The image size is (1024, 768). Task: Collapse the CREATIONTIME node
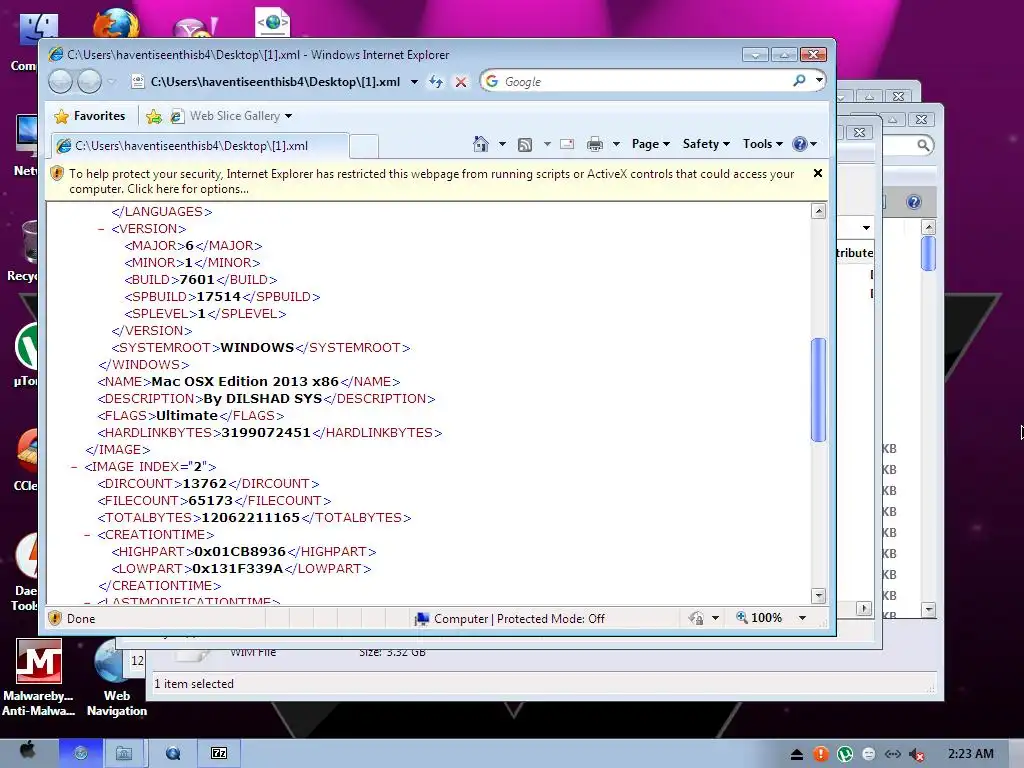pos(87,535)
